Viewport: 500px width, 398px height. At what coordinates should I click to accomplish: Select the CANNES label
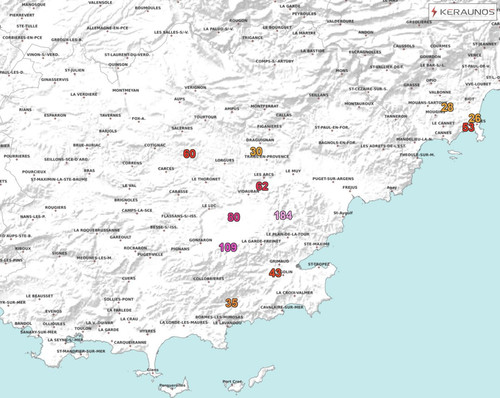click(443, 133)
